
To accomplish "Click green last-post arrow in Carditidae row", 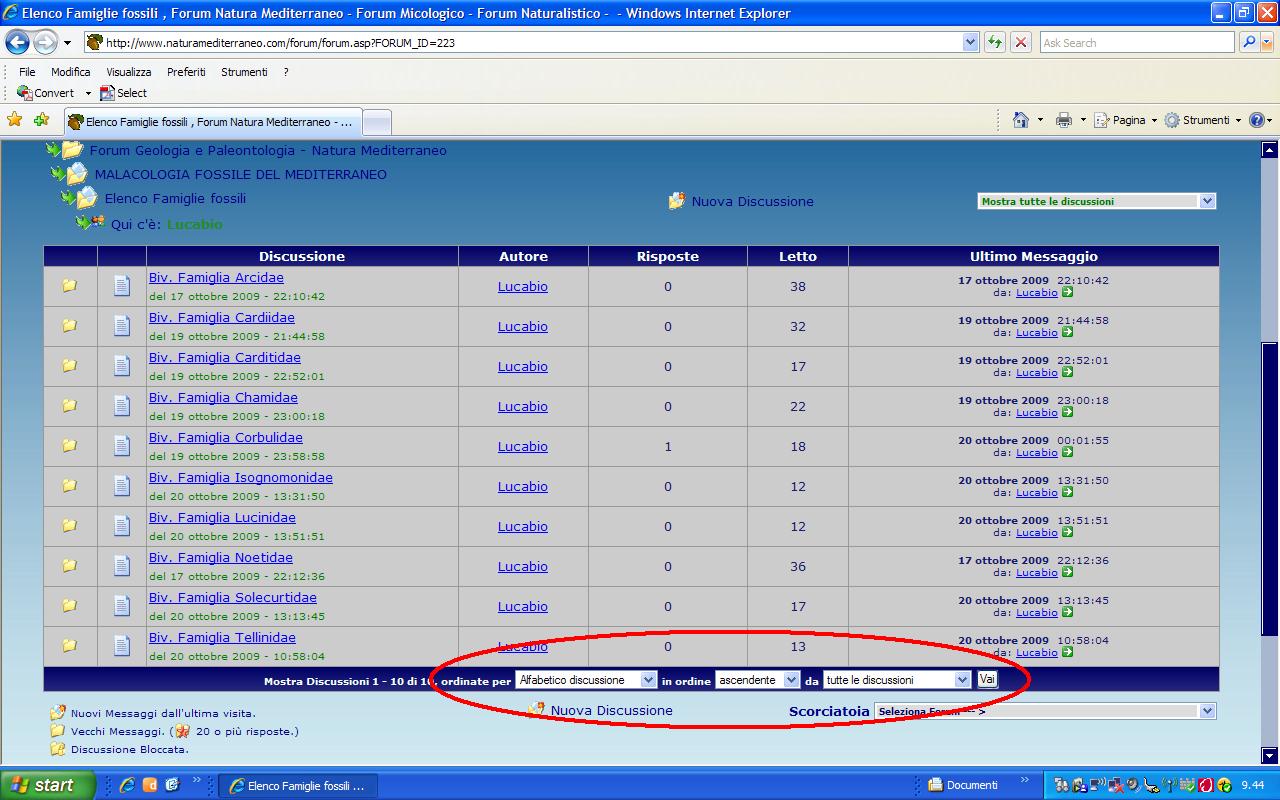I will click(x=1068, y=372).
